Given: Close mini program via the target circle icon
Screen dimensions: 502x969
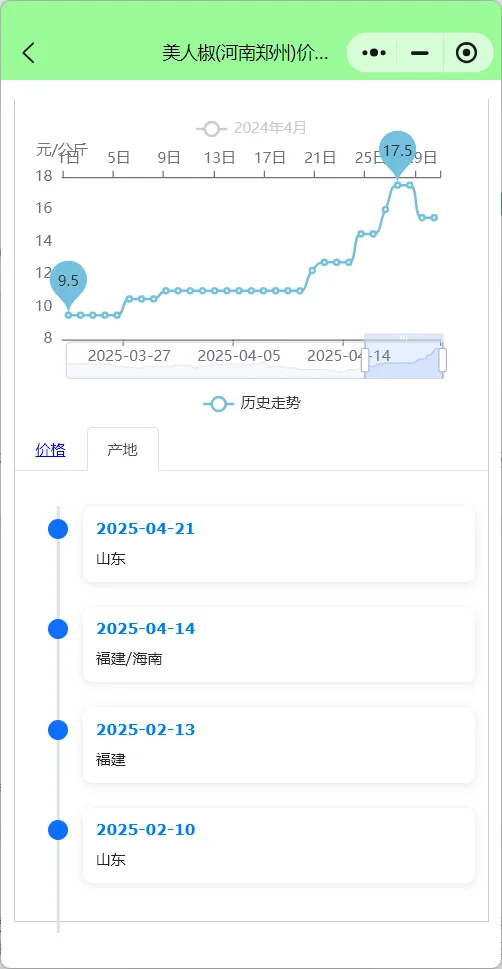Looking at the screenshot, I should [467, 53].
